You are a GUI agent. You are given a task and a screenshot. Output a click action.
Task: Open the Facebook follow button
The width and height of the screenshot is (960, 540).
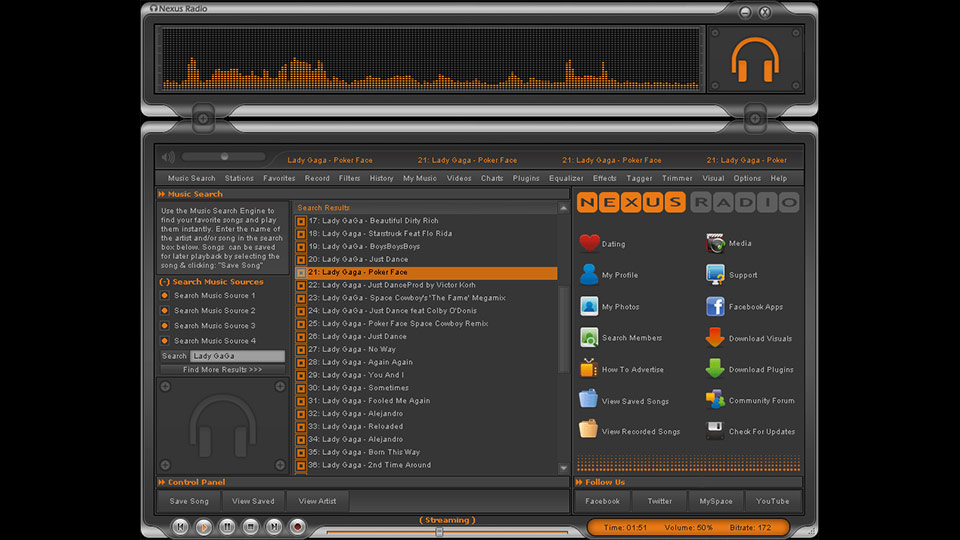coord(602,501)
